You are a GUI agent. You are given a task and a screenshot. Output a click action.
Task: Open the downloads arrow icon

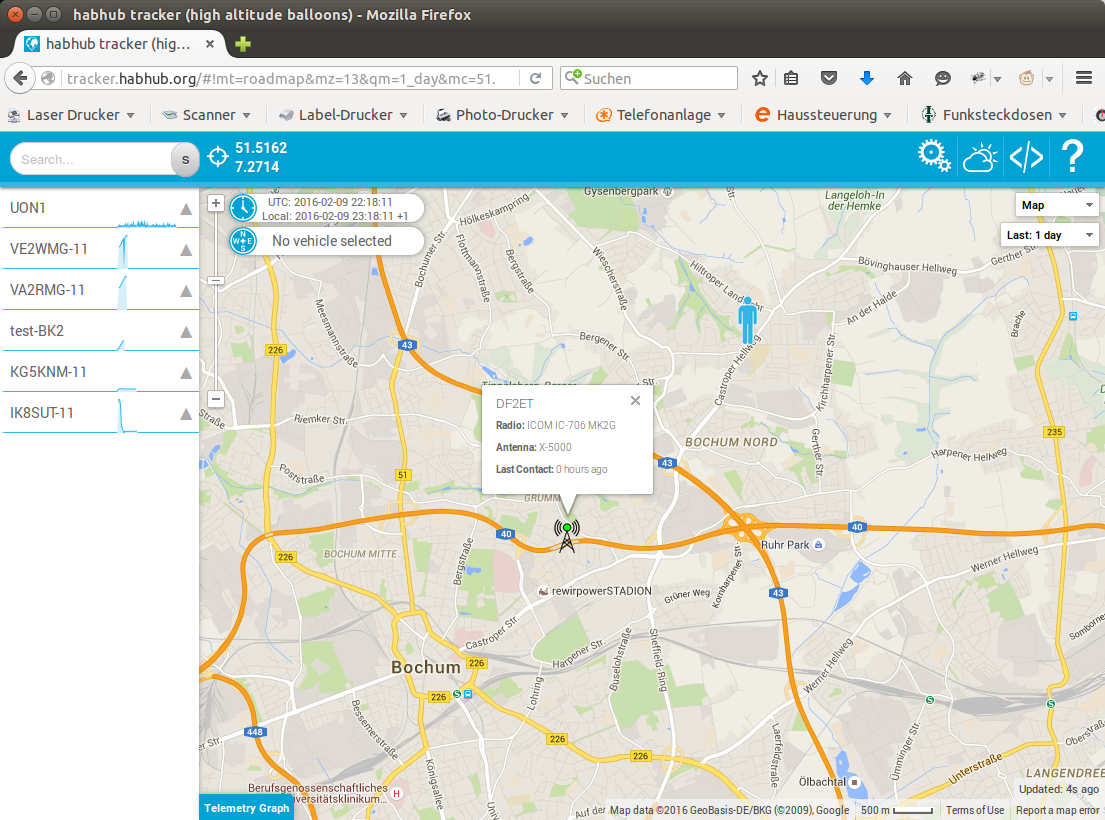867,78
